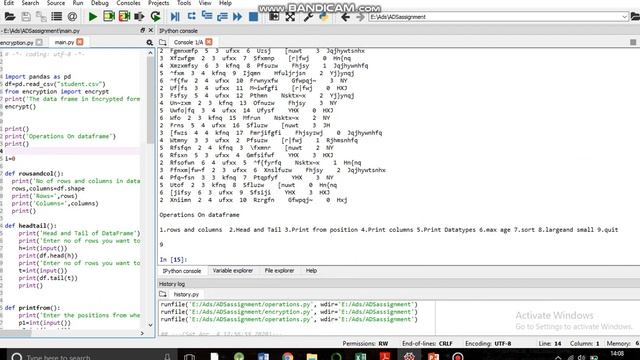
Task: Click the Open file folder icon
Action: coord(10,17)
